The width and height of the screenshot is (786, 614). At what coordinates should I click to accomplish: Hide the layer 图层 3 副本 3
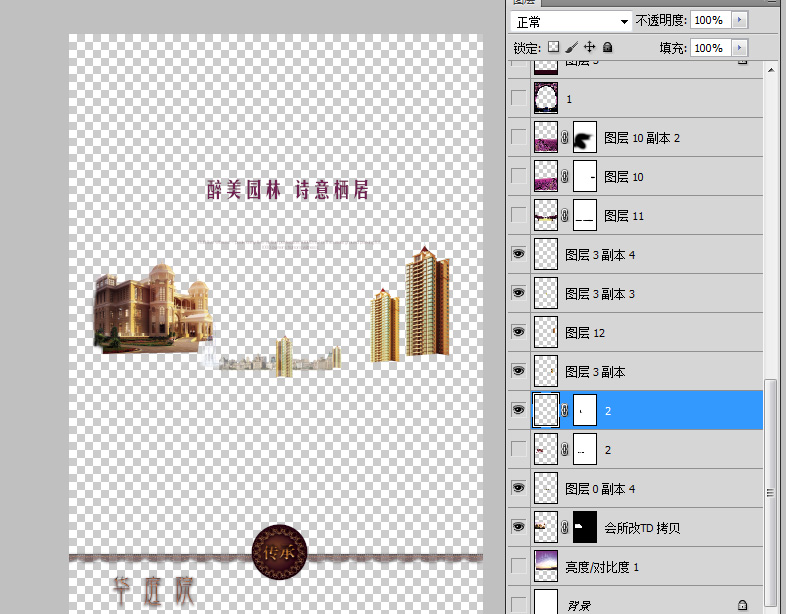pyautogui.click(x=518, y=293)
